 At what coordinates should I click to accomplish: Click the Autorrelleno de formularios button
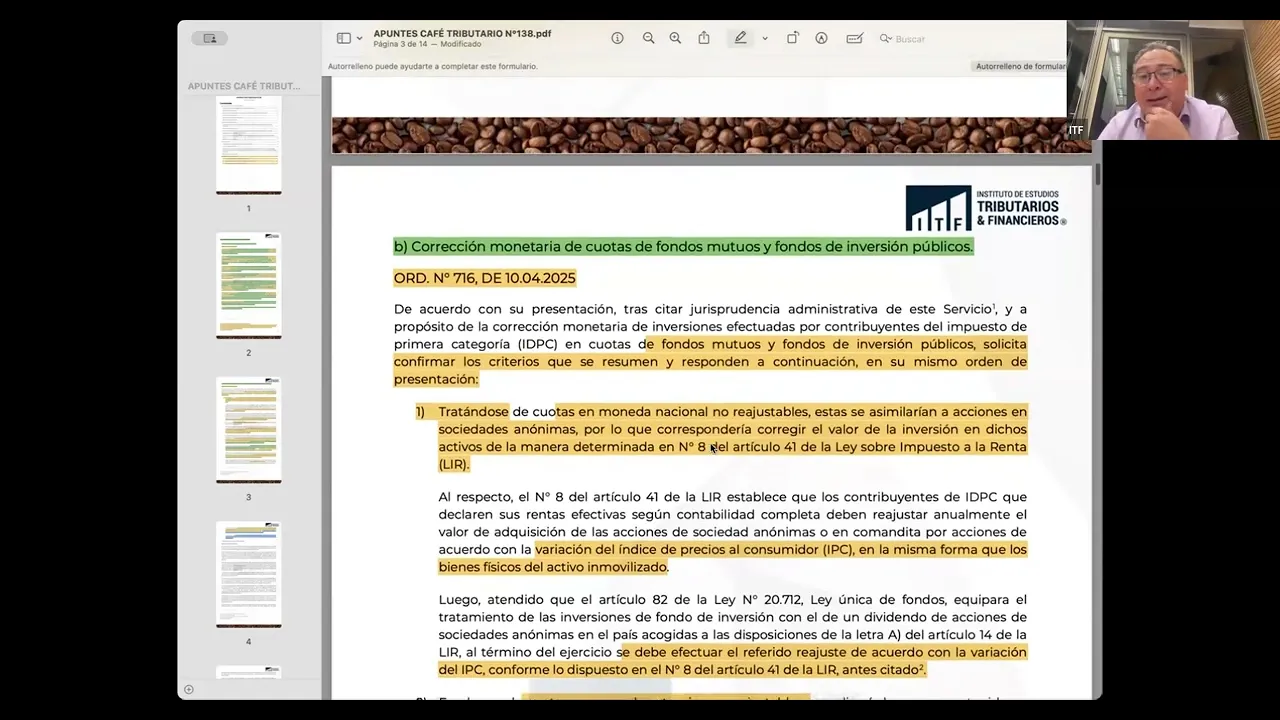[x=1022, y=65]
